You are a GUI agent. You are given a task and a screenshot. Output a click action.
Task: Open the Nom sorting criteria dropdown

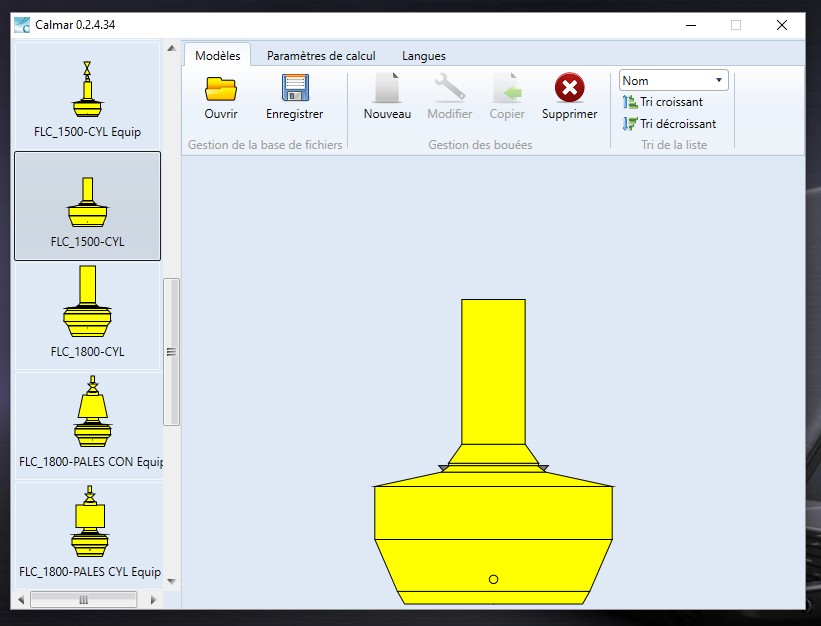(x=673, y=80)
